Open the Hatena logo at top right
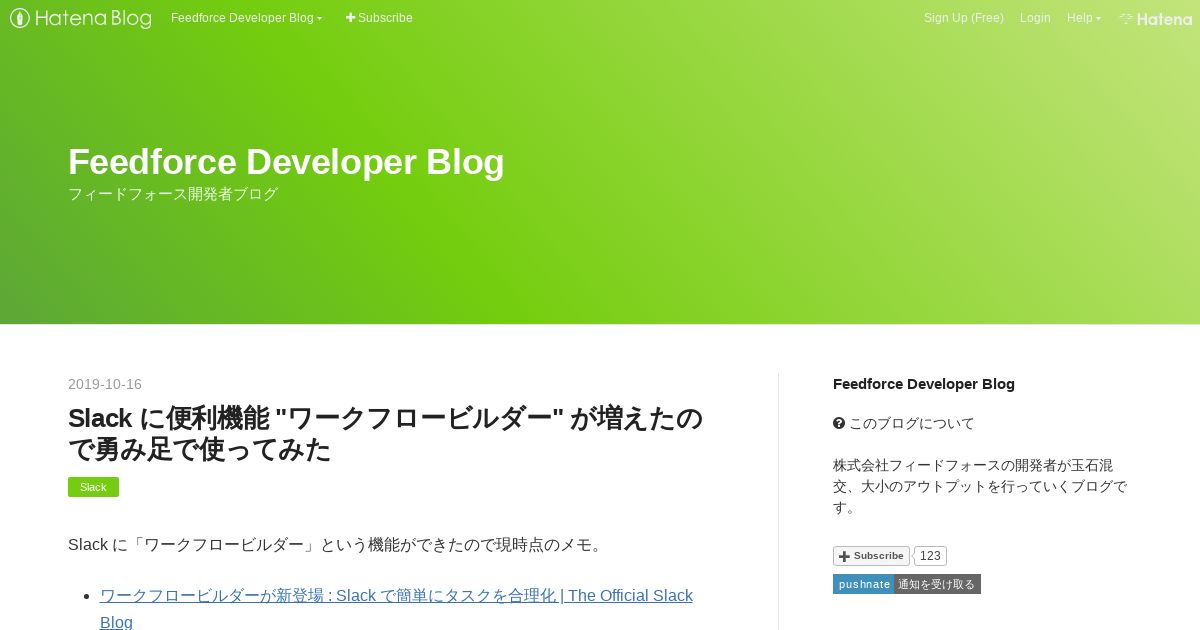1200x630 pixels. 1155,18
